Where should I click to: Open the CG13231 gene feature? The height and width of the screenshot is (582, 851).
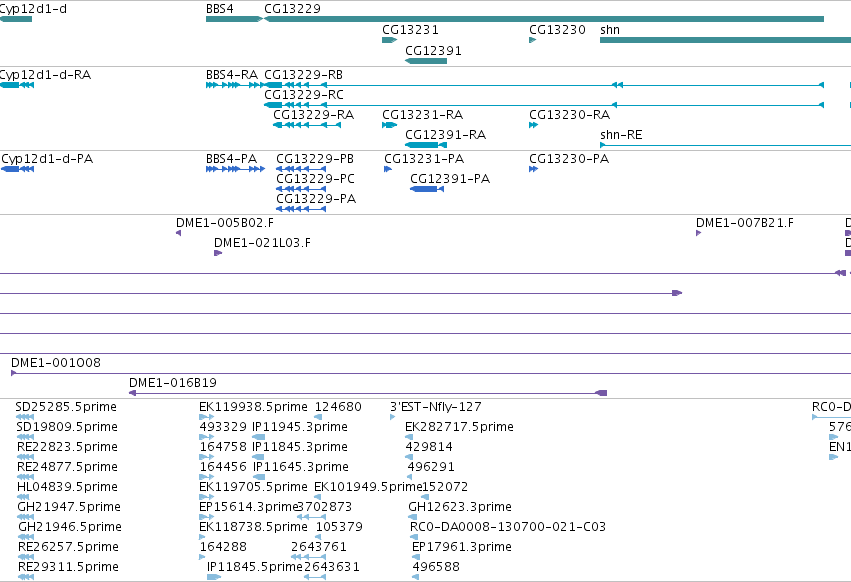[x=389, y=40]
